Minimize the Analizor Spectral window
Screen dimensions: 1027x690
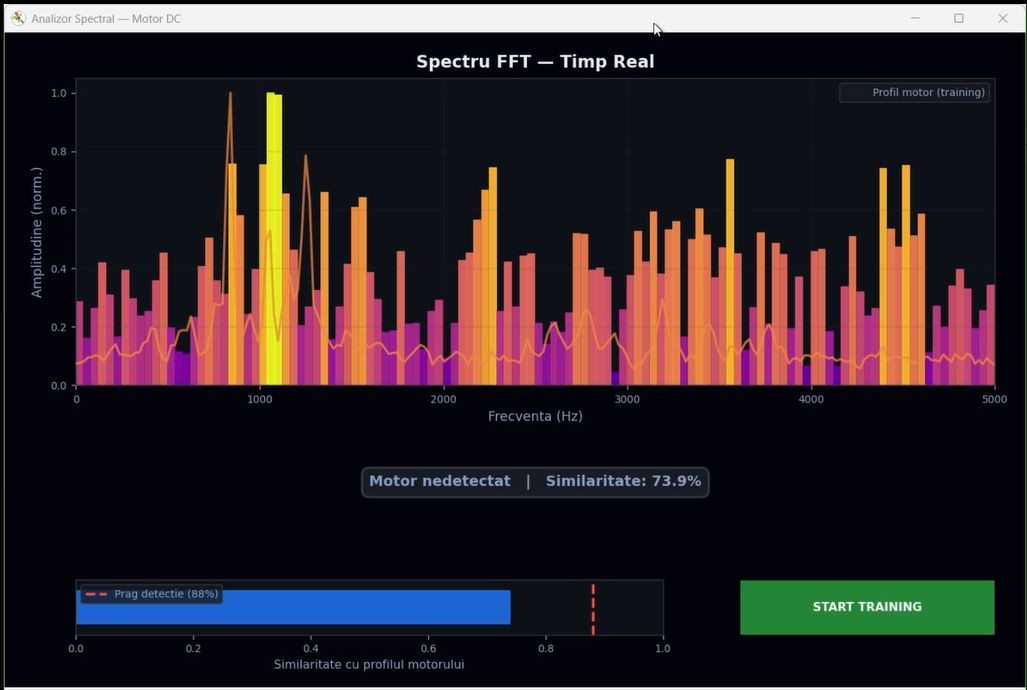(915, 18)
